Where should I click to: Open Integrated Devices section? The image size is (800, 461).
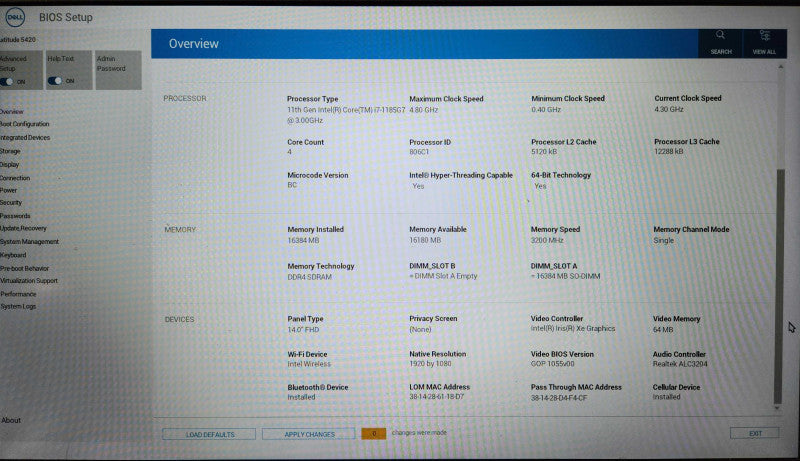pyautogui.click(x=25, y=138)
